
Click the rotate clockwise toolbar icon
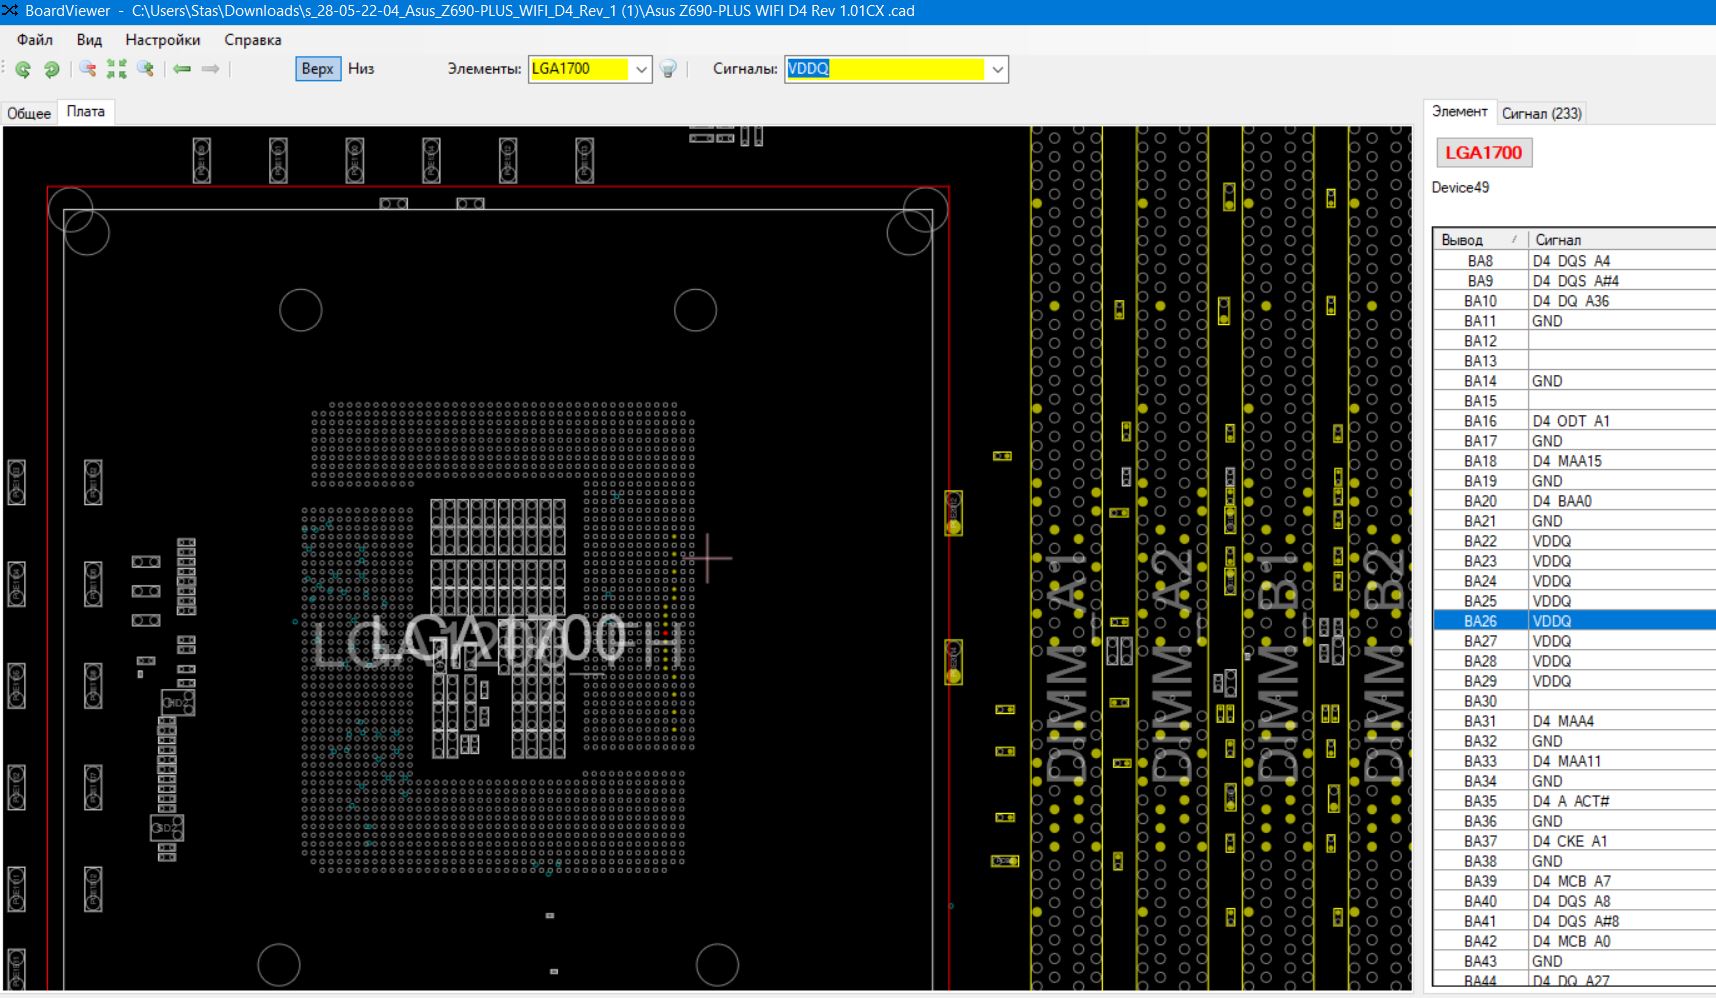[x=52, y=69]
